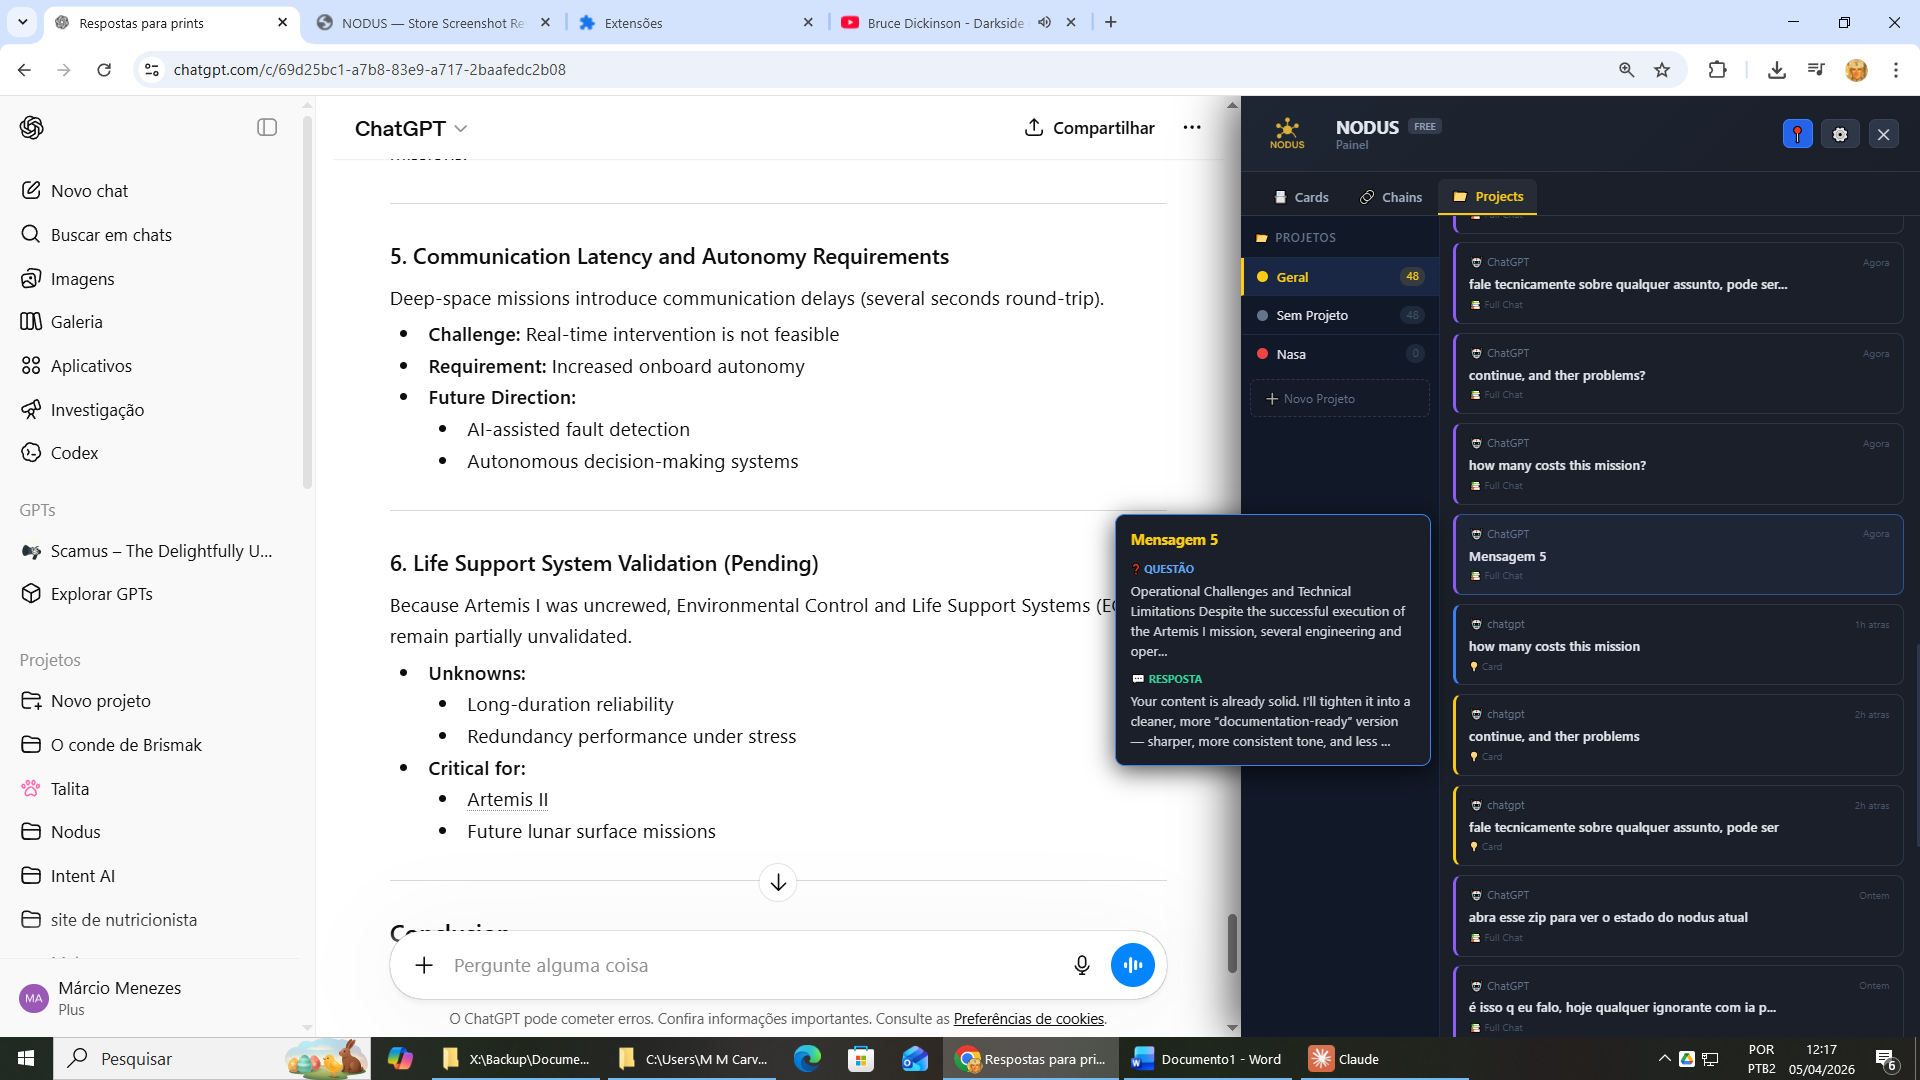Click the scroll-to-bottom arrow button
The height and width of the screenshot is (1080, 1920).
coord(778,883)
